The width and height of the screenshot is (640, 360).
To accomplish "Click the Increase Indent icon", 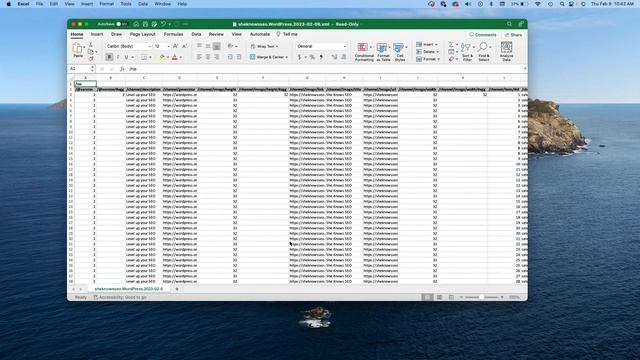I will tap(239, 57).
